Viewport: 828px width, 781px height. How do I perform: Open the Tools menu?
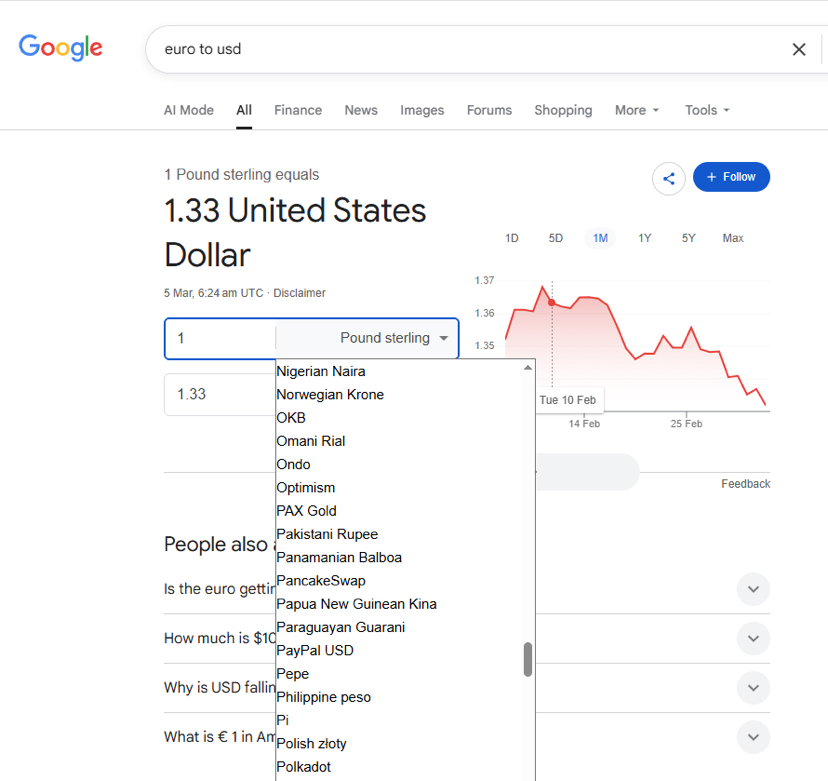(707, 110)
